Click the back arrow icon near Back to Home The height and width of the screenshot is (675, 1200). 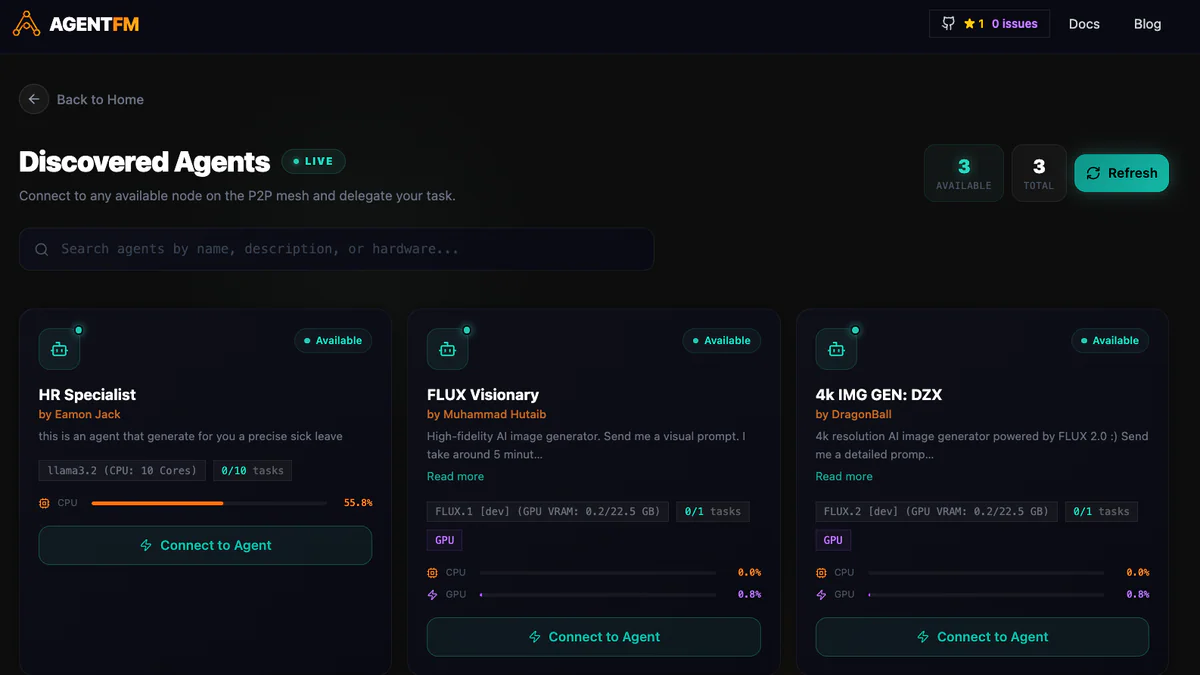click(x=33, y=99)
